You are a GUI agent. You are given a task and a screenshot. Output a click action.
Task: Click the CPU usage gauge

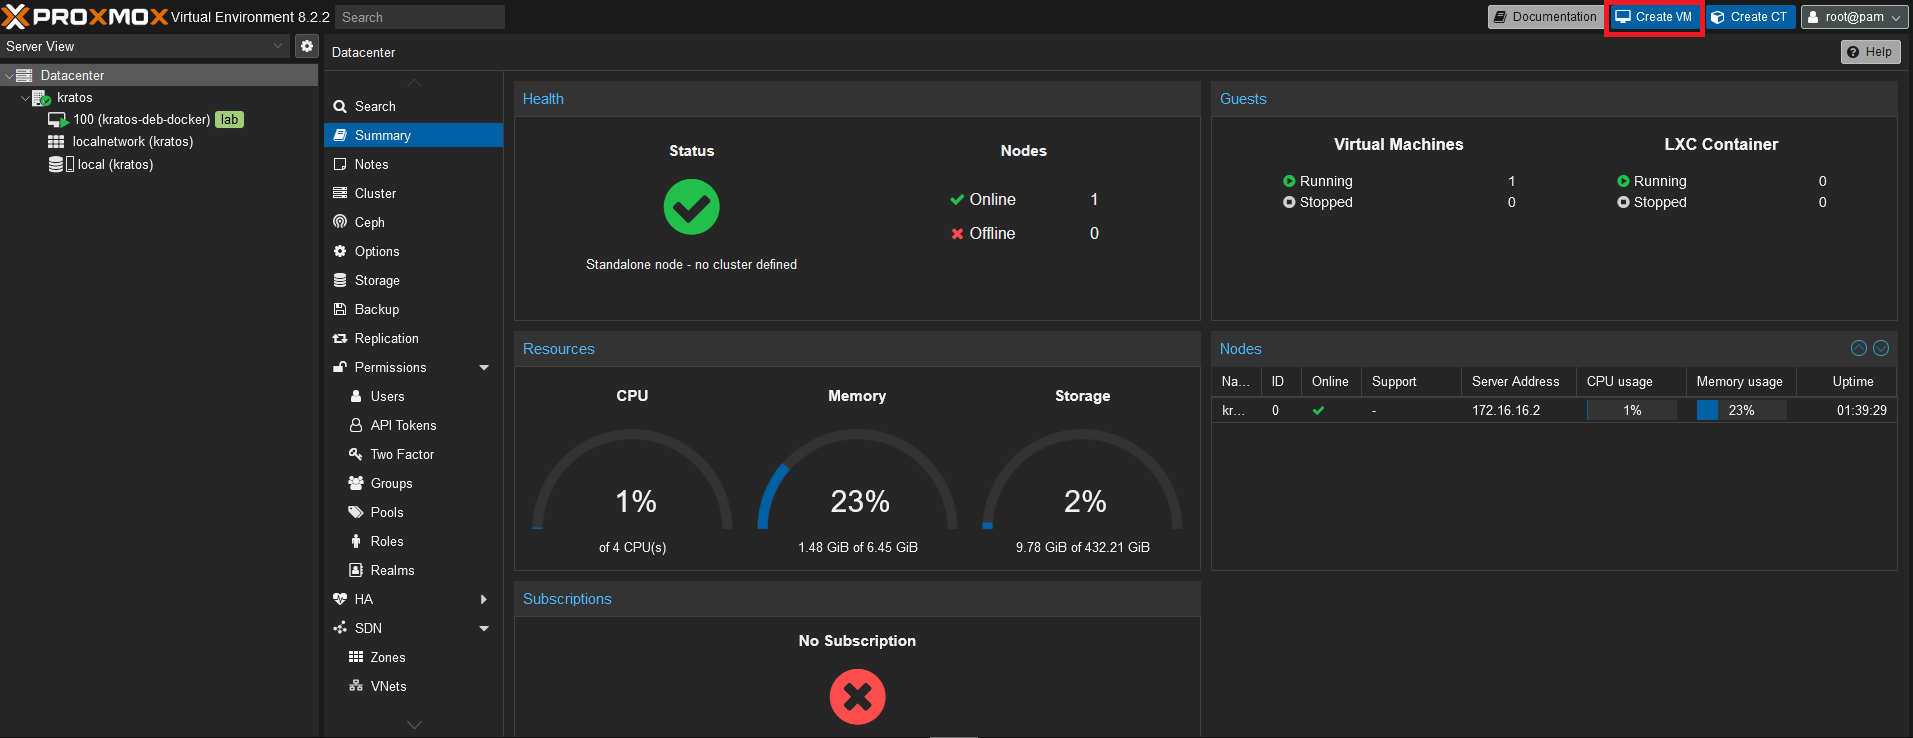(632, 480)
